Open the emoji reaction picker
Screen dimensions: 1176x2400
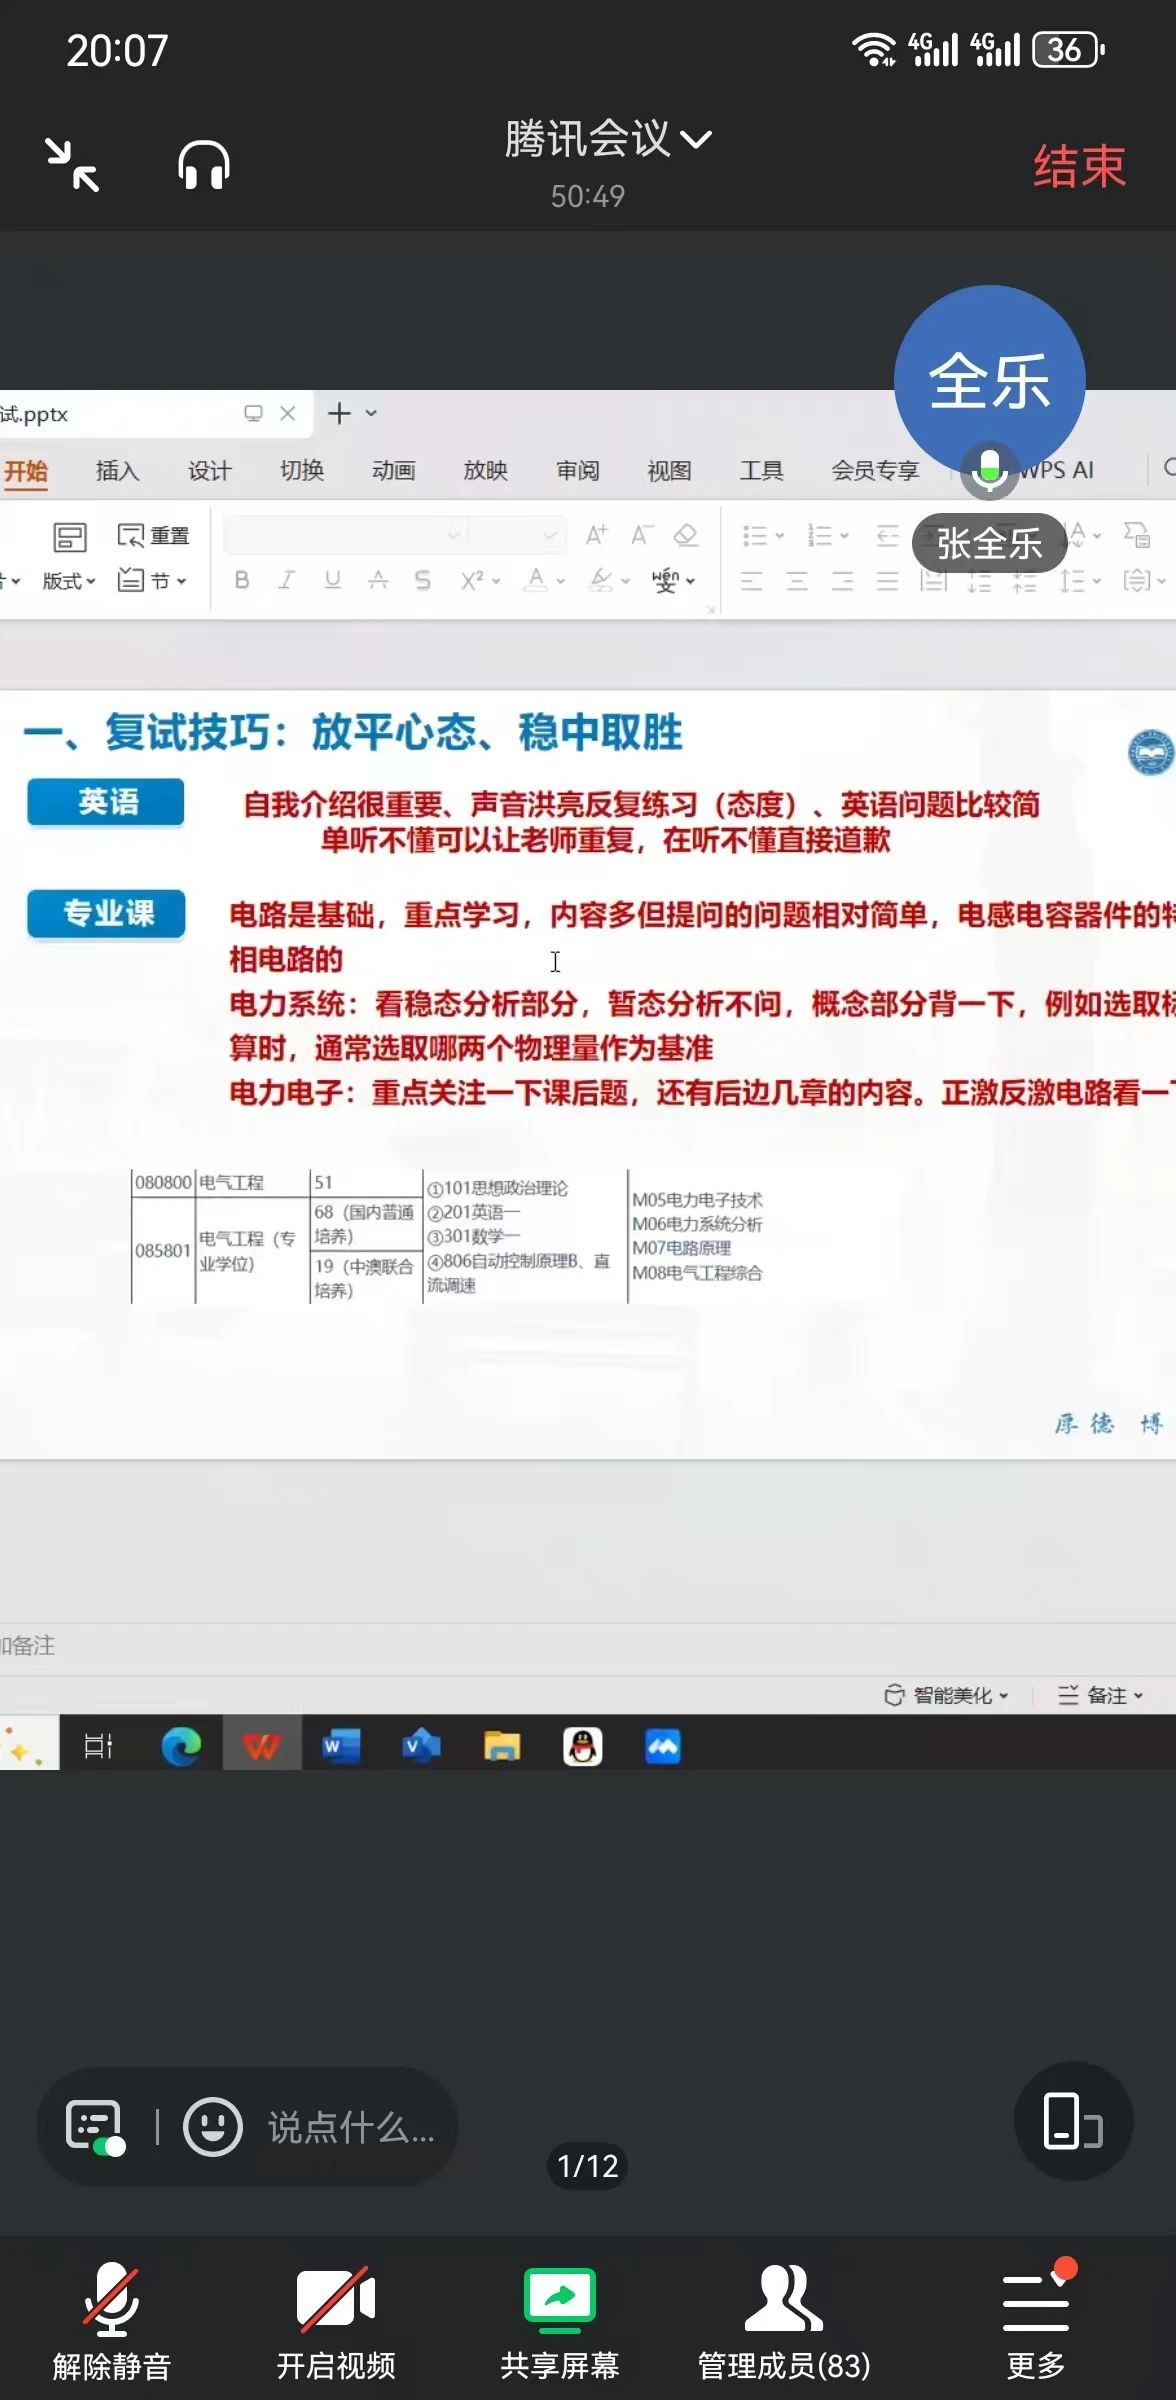[212, 2126]
